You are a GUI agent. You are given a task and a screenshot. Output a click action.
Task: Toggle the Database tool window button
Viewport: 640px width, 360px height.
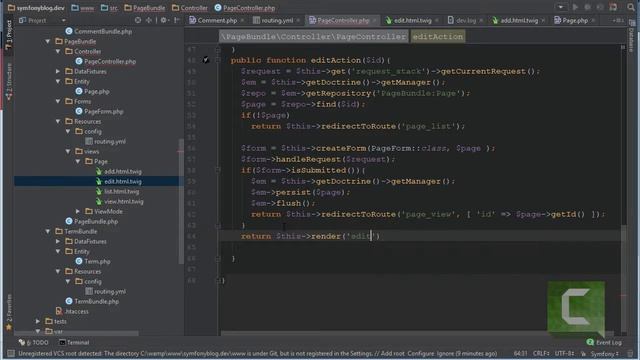click(x=631, y=36)
